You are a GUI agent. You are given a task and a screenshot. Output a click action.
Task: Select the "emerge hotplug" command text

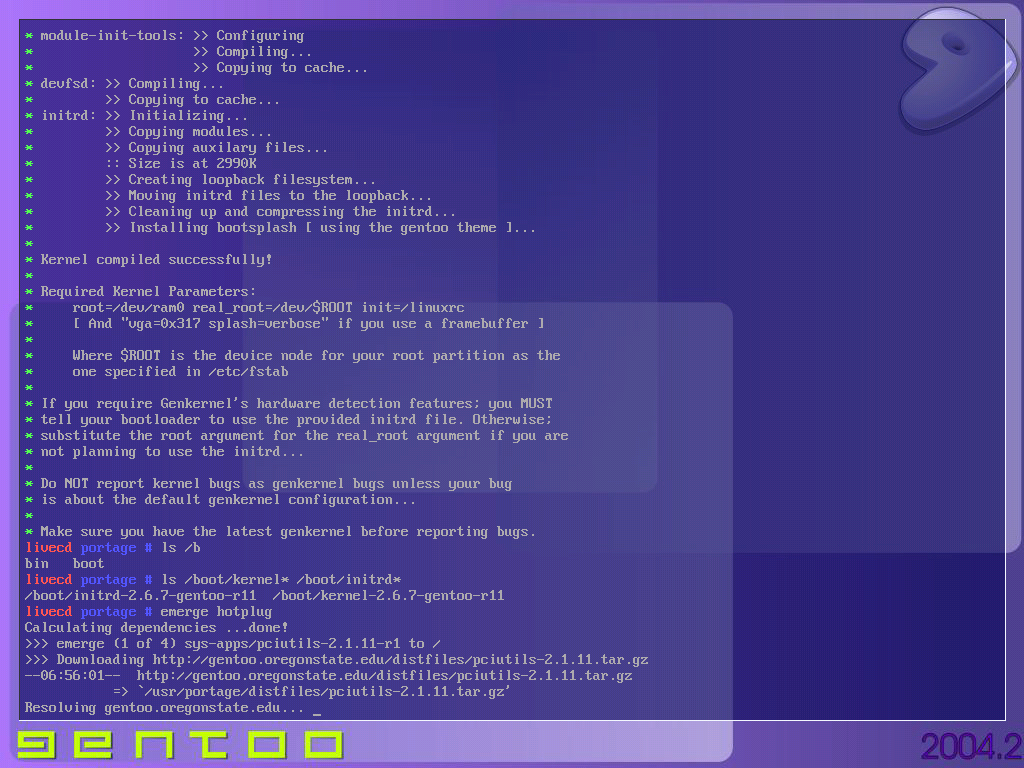pyautogui.click(x=216, y=612)
